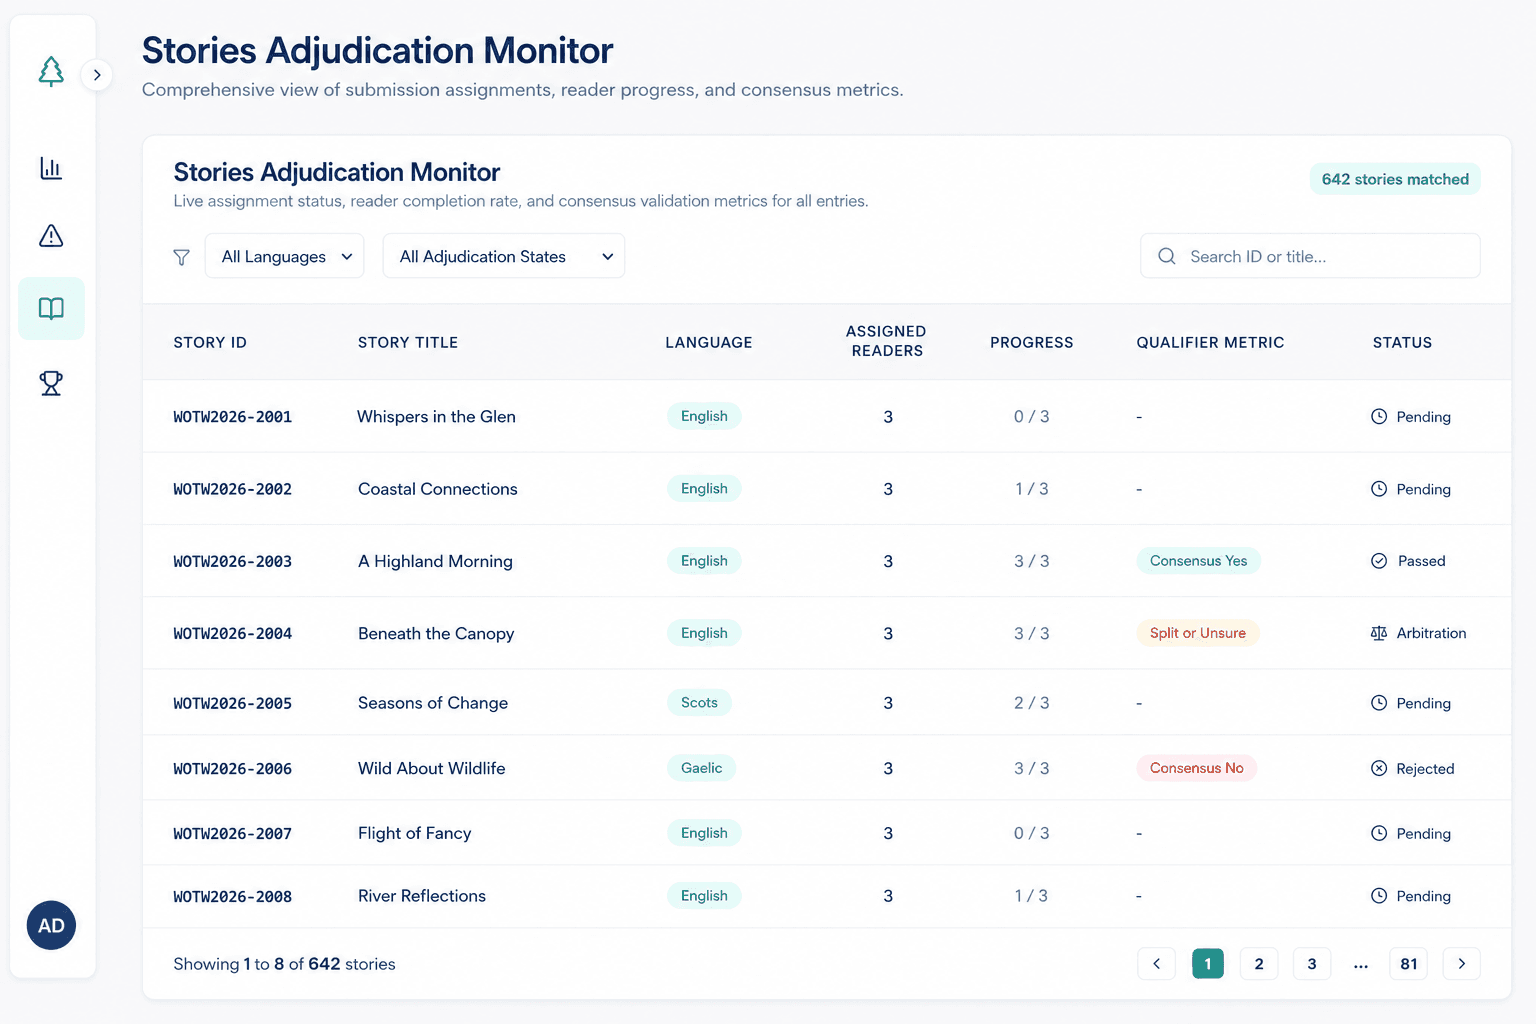The height and width of the screenshot is (1024, 1536).
Task: Go to previous page with left chevron
Action: pos(1157,964)
